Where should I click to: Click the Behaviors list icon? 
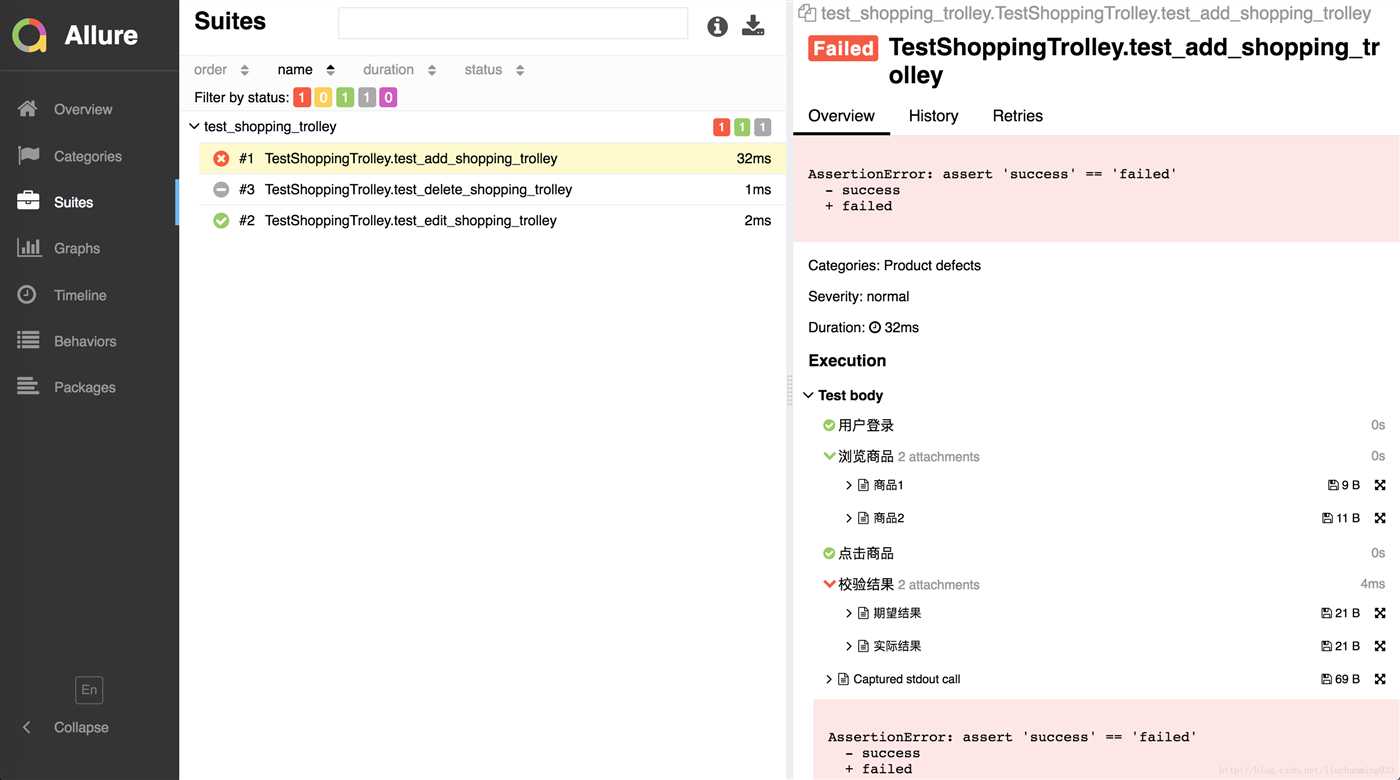pos(28,341)
